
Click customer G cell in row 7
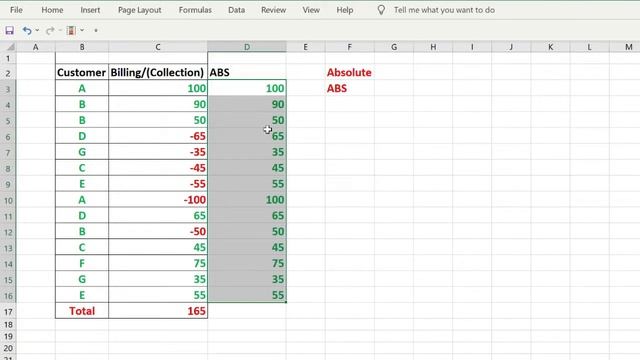click(x=82, y=152)
